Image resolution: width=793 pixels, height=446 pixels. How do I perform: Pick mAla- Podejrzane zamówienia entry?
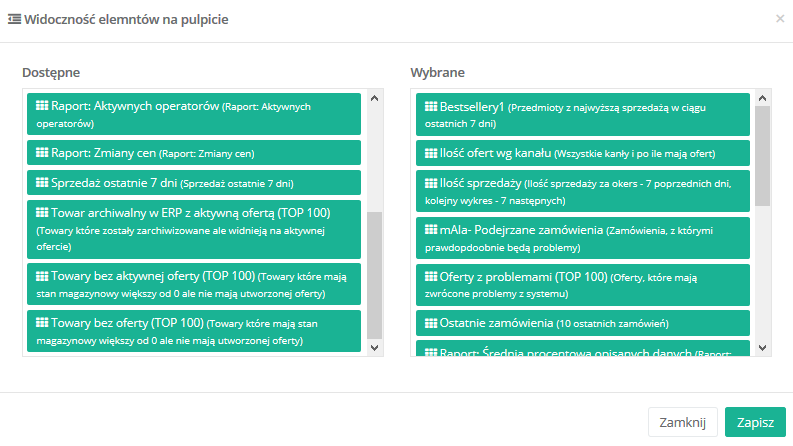tap(582, 237)
